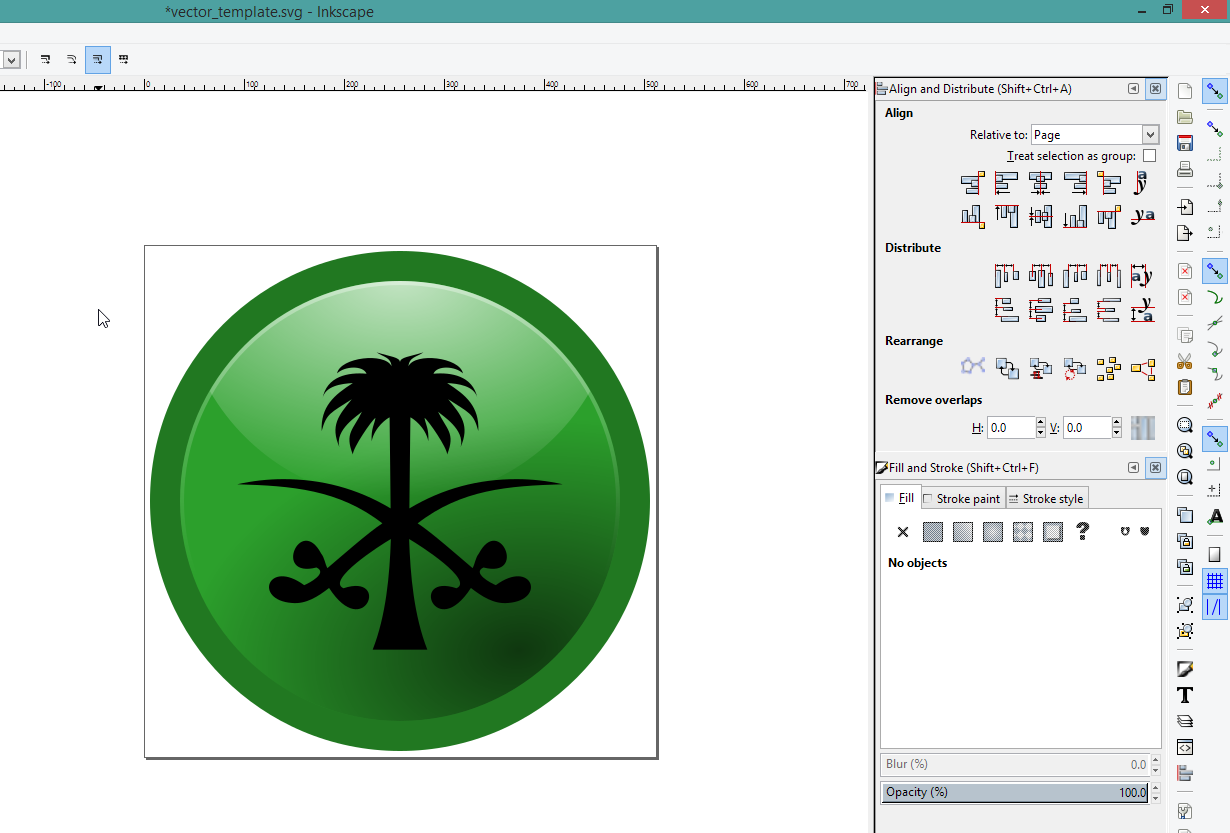1230x833 pixels.
Task: Click the Align right edges icon
Action: pos(1075,183)
